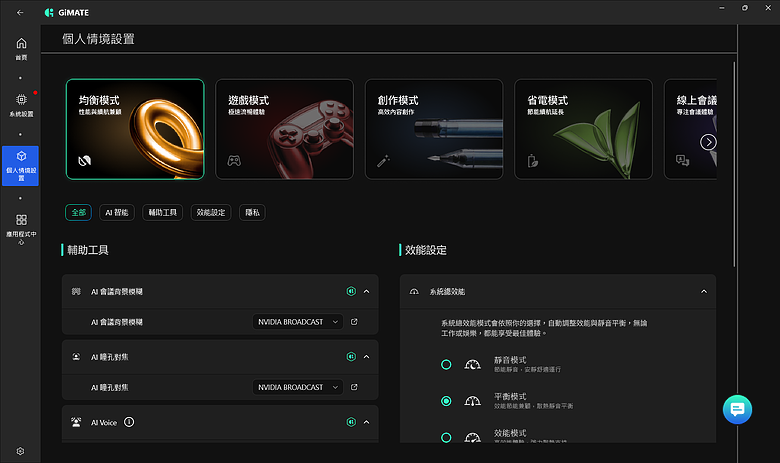The width and height of the screenshot is (780, 463).
Task: Click the 平衡模式 gauge icon
Action: 473,401
